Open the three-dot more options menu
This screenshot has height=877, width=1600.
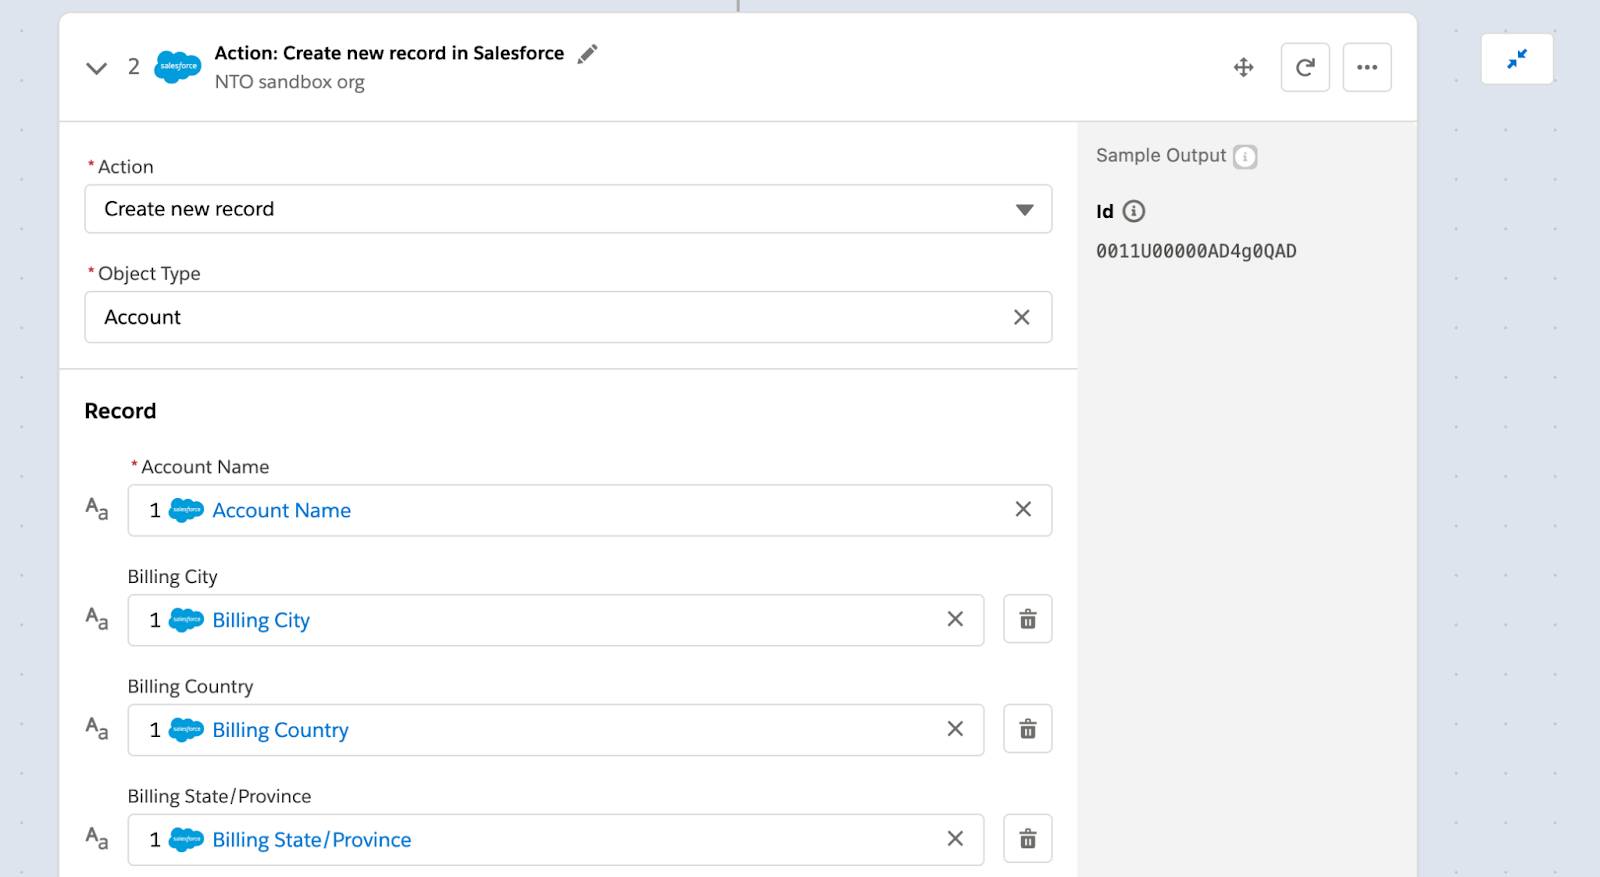coord(1367,68)
